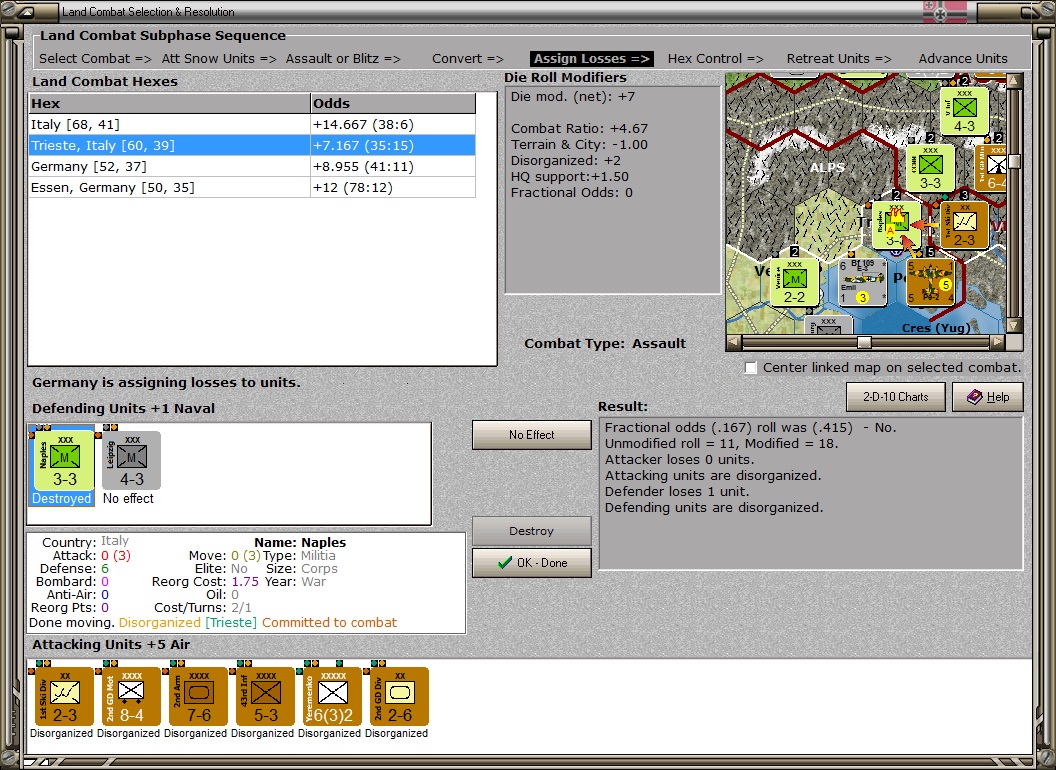Click the 2-3 ski division counter on map
1056x770 pixels.
964,226
